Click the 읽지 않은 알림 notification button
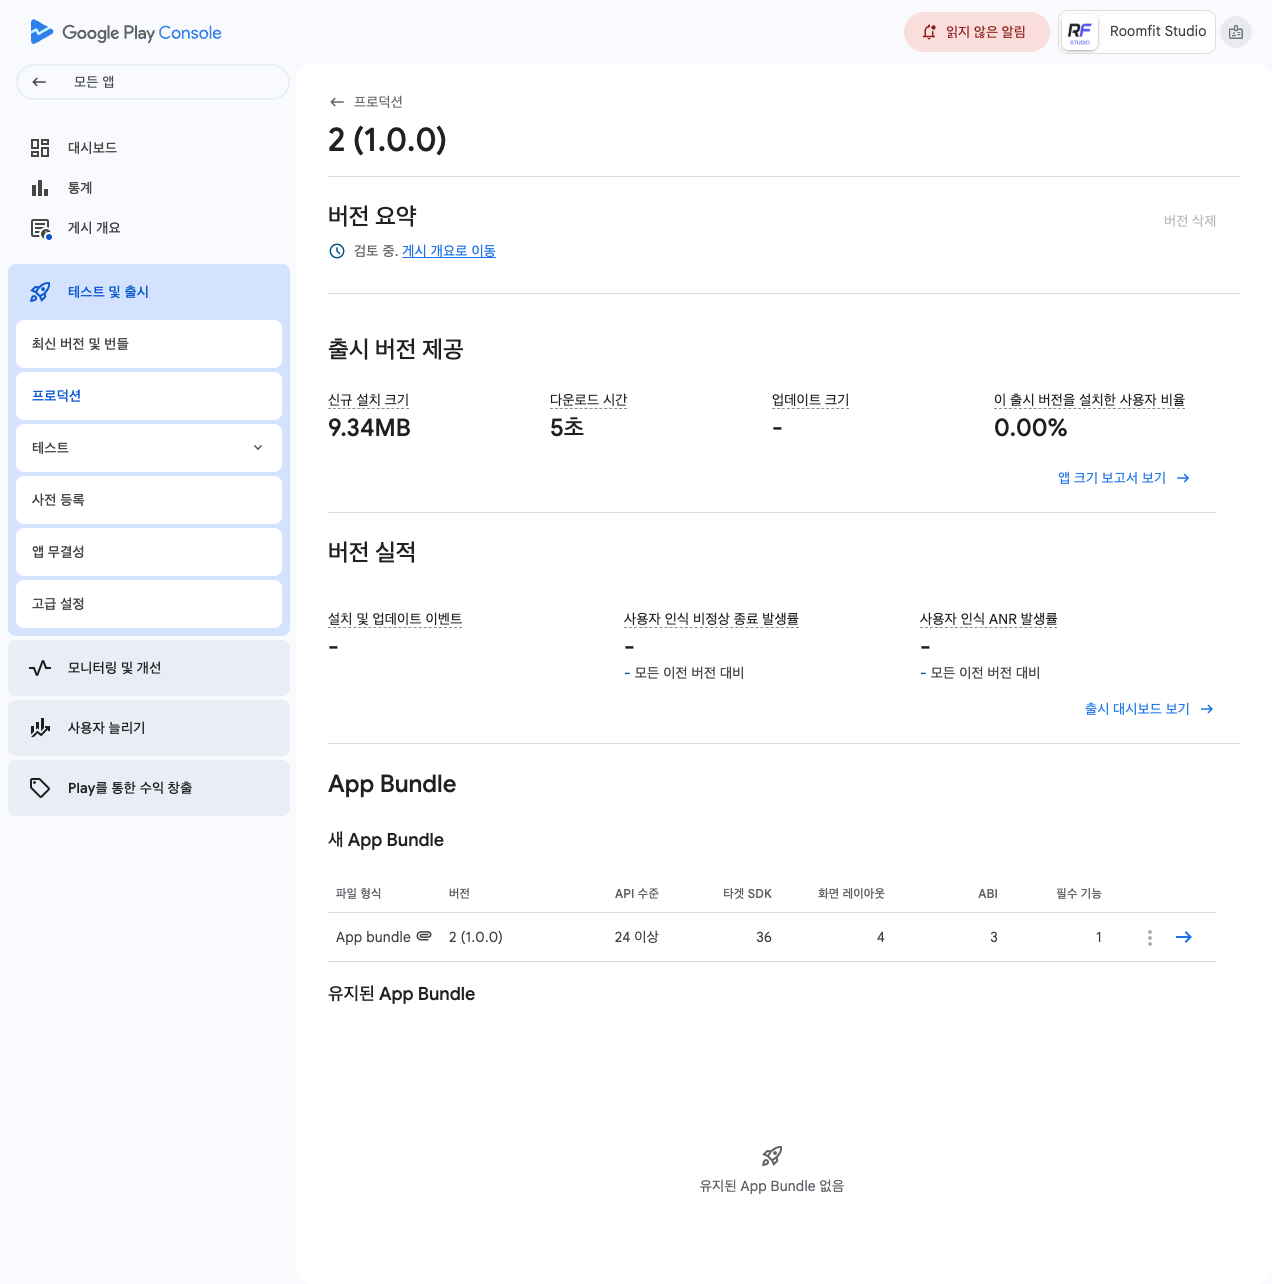1272x1284 pixels. (976, 32)
